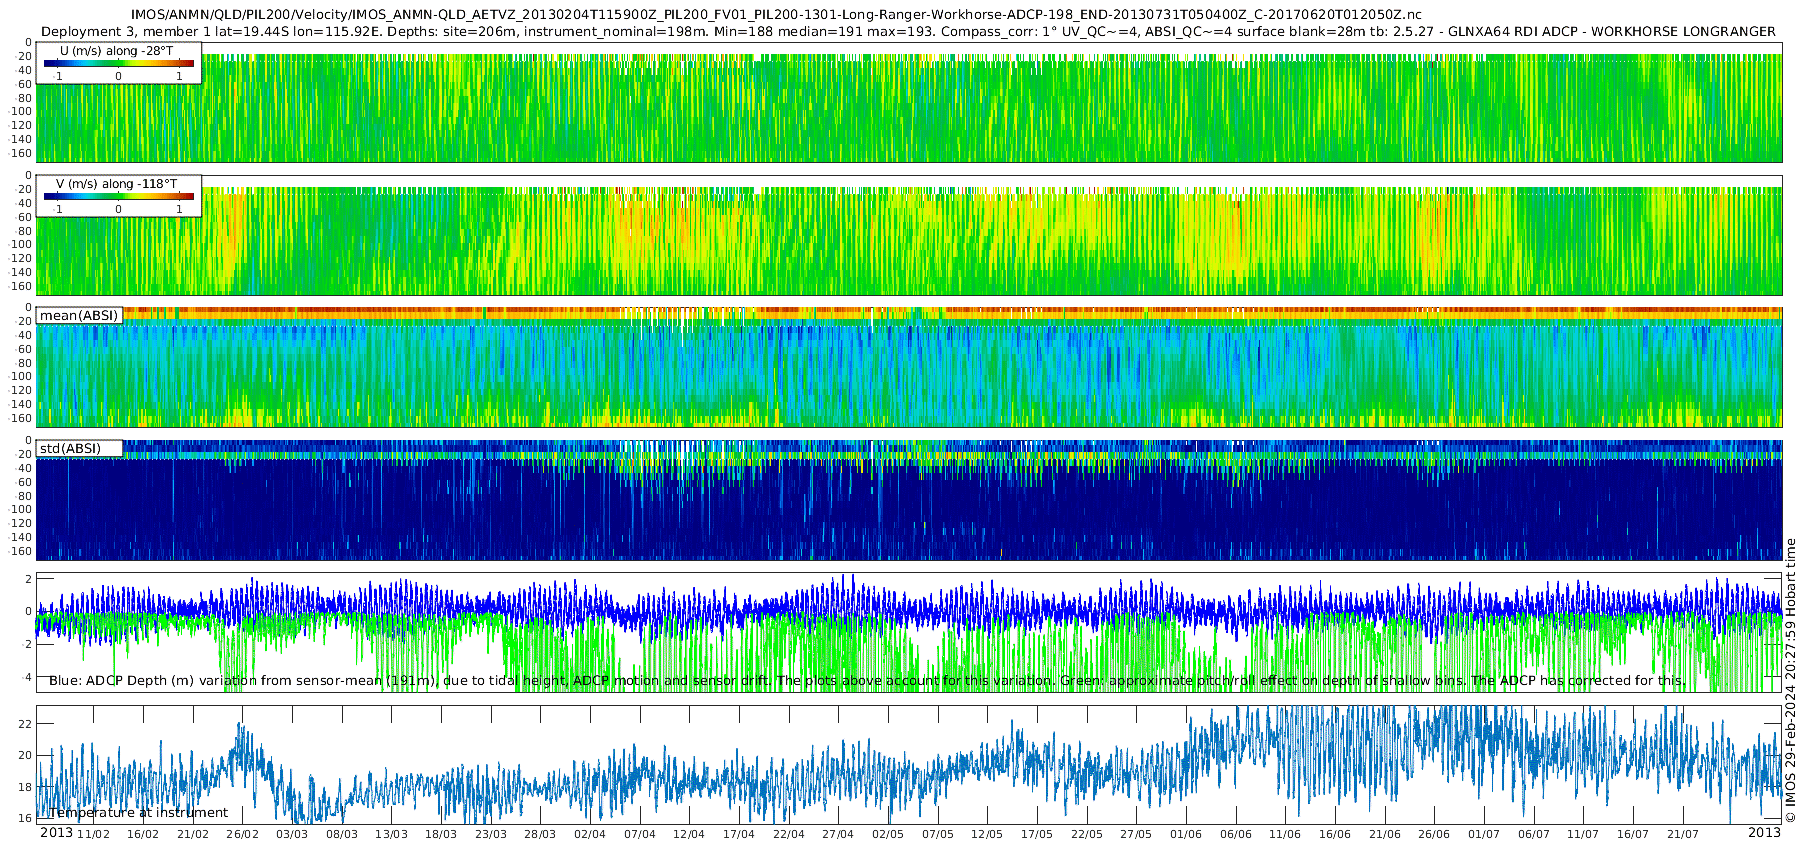This screenshot has width=1800, height=850.
Task: Click the 17/04 date tick label
Action: (x=739, y=834)
